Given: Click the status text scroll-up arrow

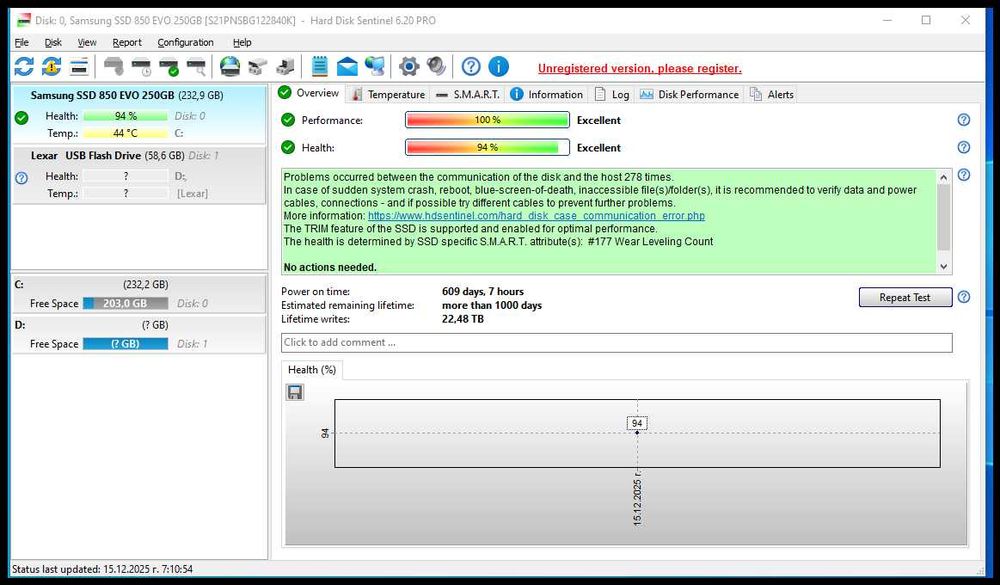Looking at the screenshot, I should [944, 177].
